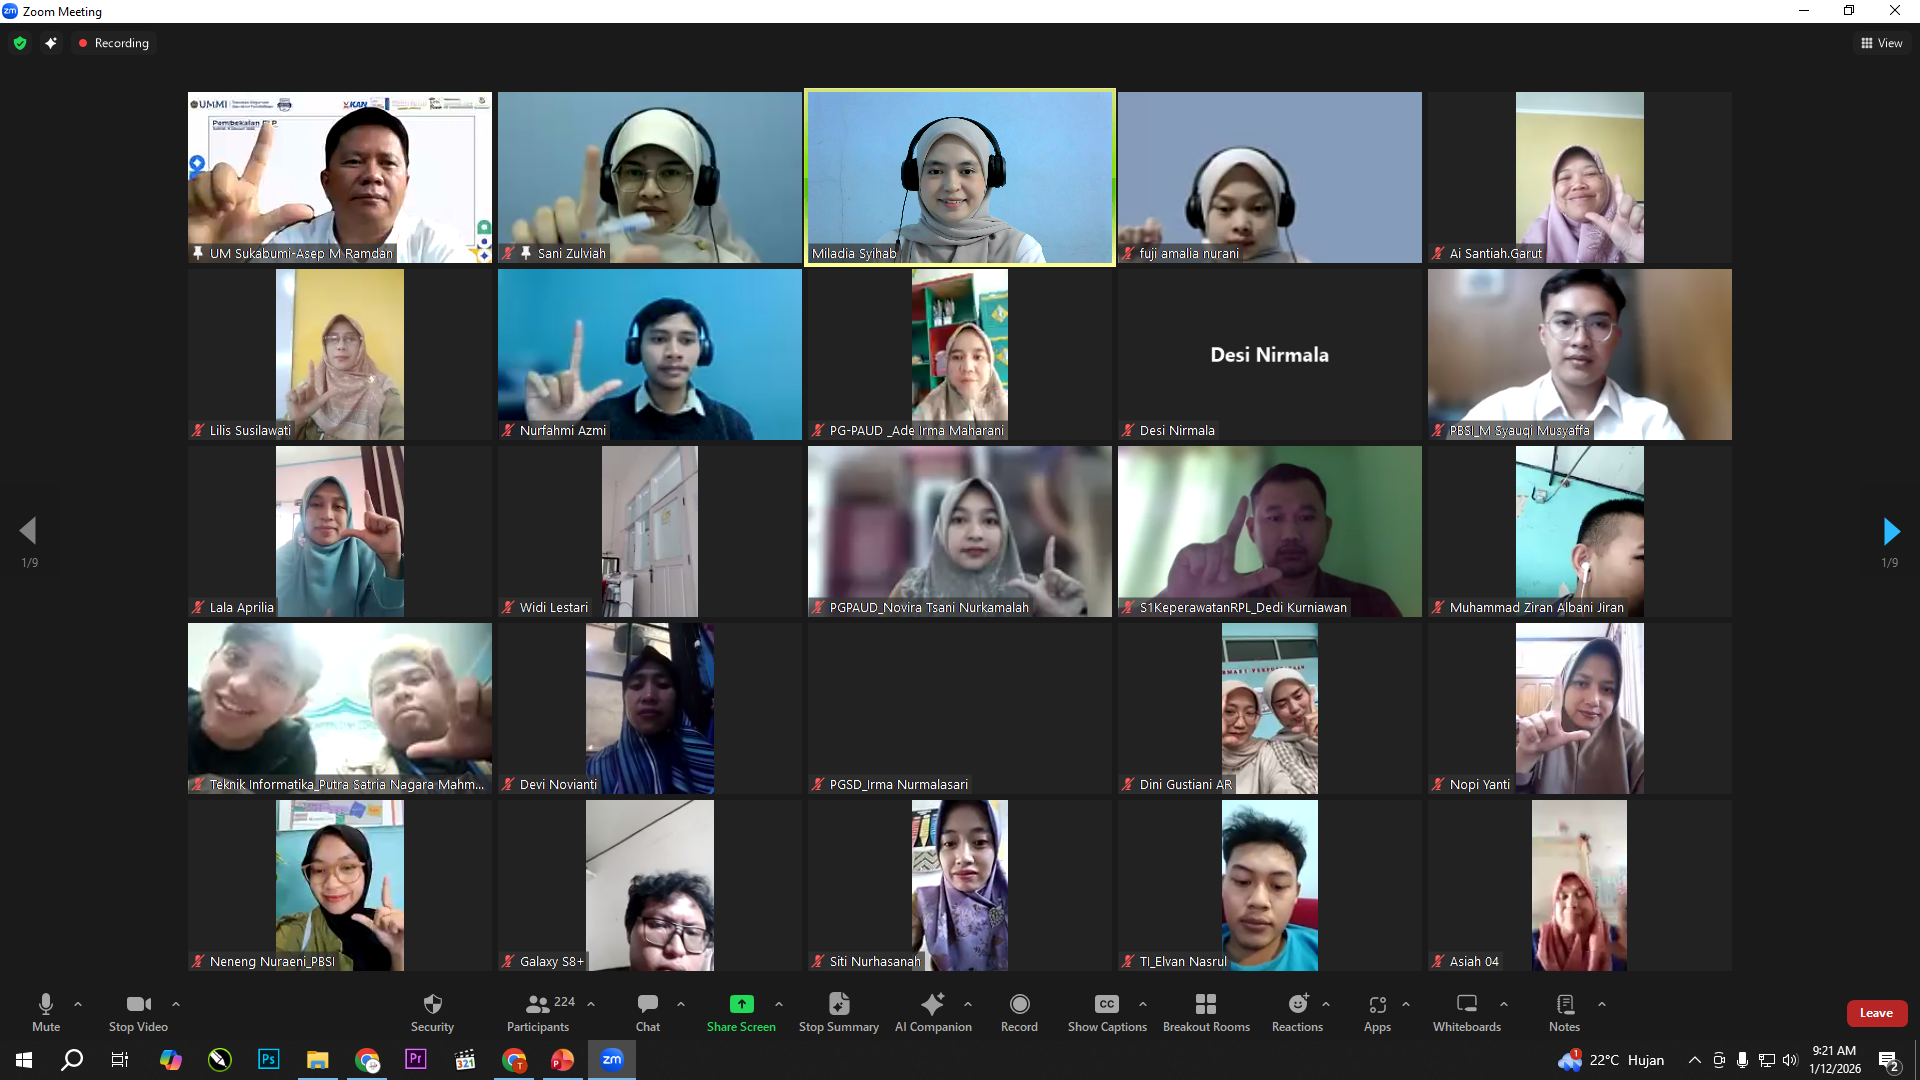This screenshot has height=1080, width=1920.
Task: Open the Security shield icon
Action: coord(432,1005)
